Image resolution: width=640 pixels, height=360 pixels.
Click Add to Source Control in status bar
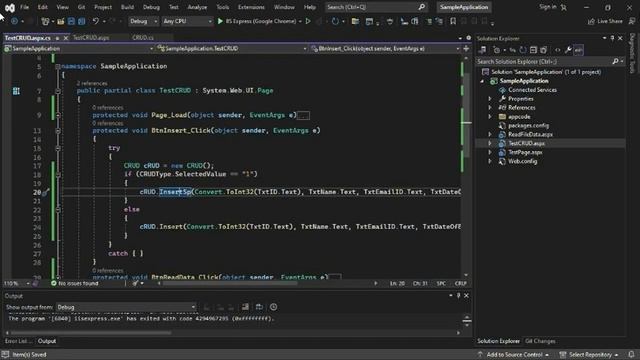click(513, 354)
